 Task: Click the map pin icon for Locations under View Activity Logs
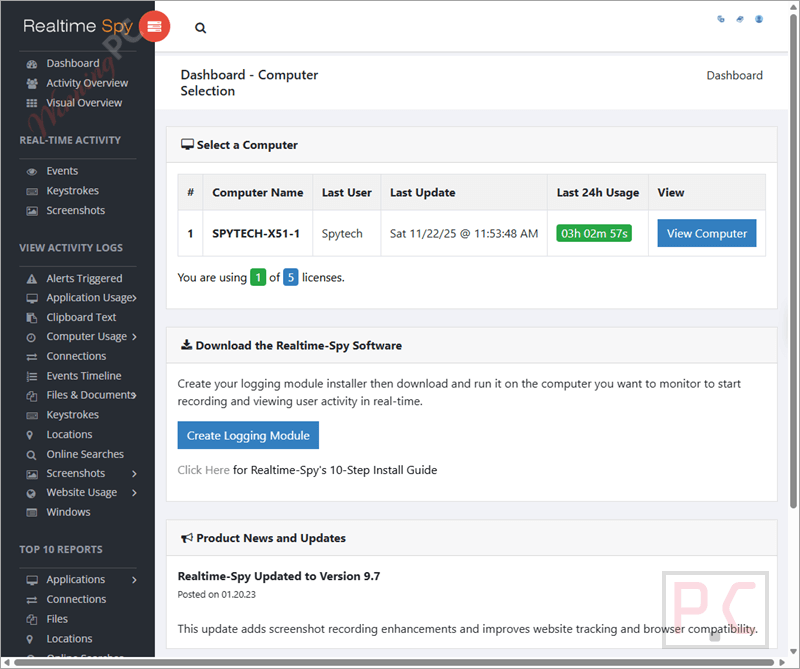click(x=30, y=435)
